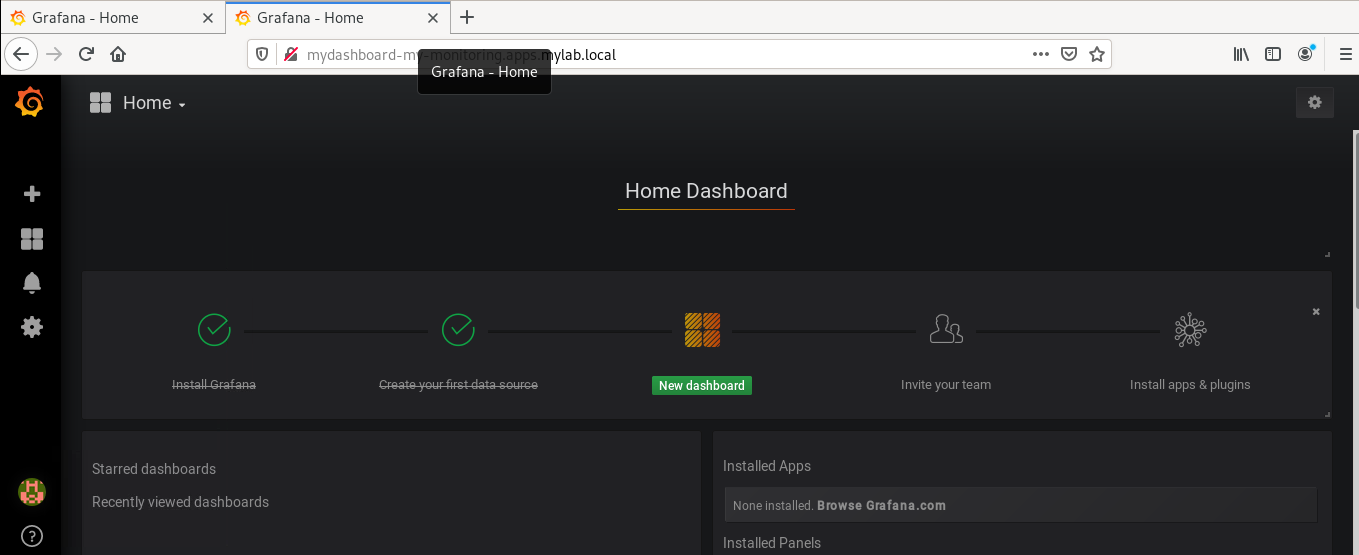Close the second Grafana - Home tab
1359x555 pixels.
point(433,18)
